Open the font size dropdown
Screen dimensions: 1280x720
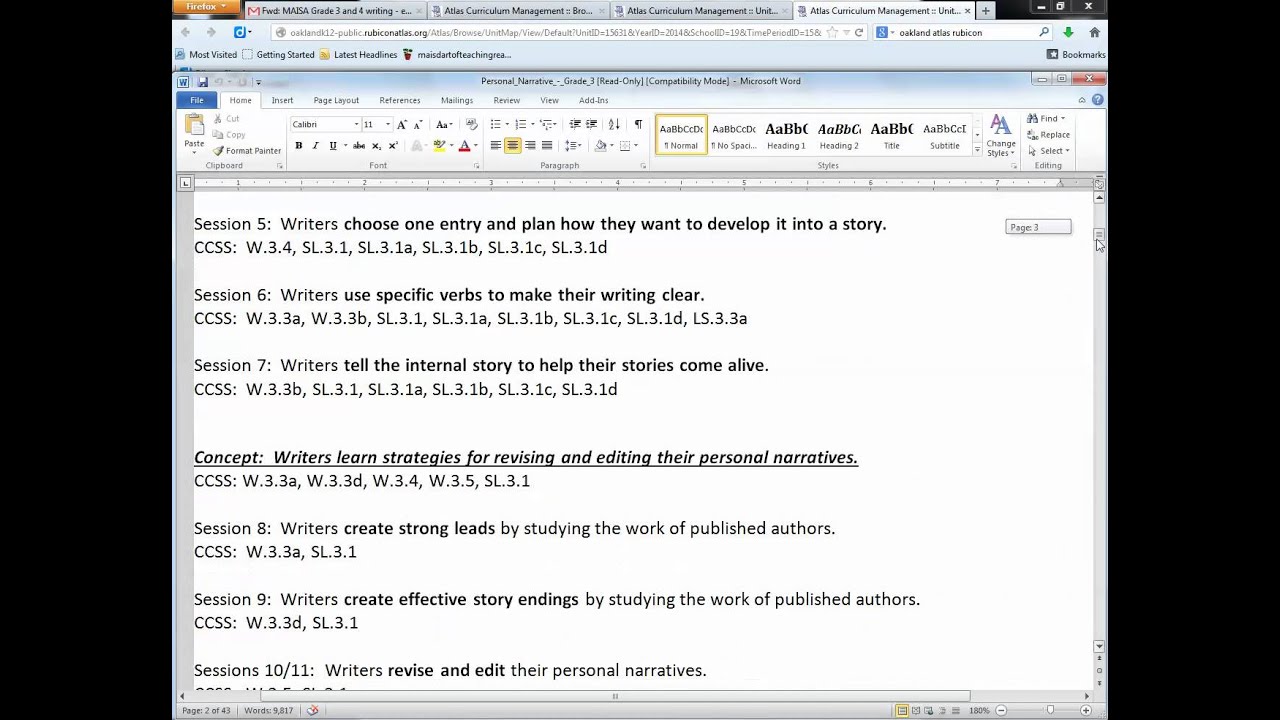point(388,124)
